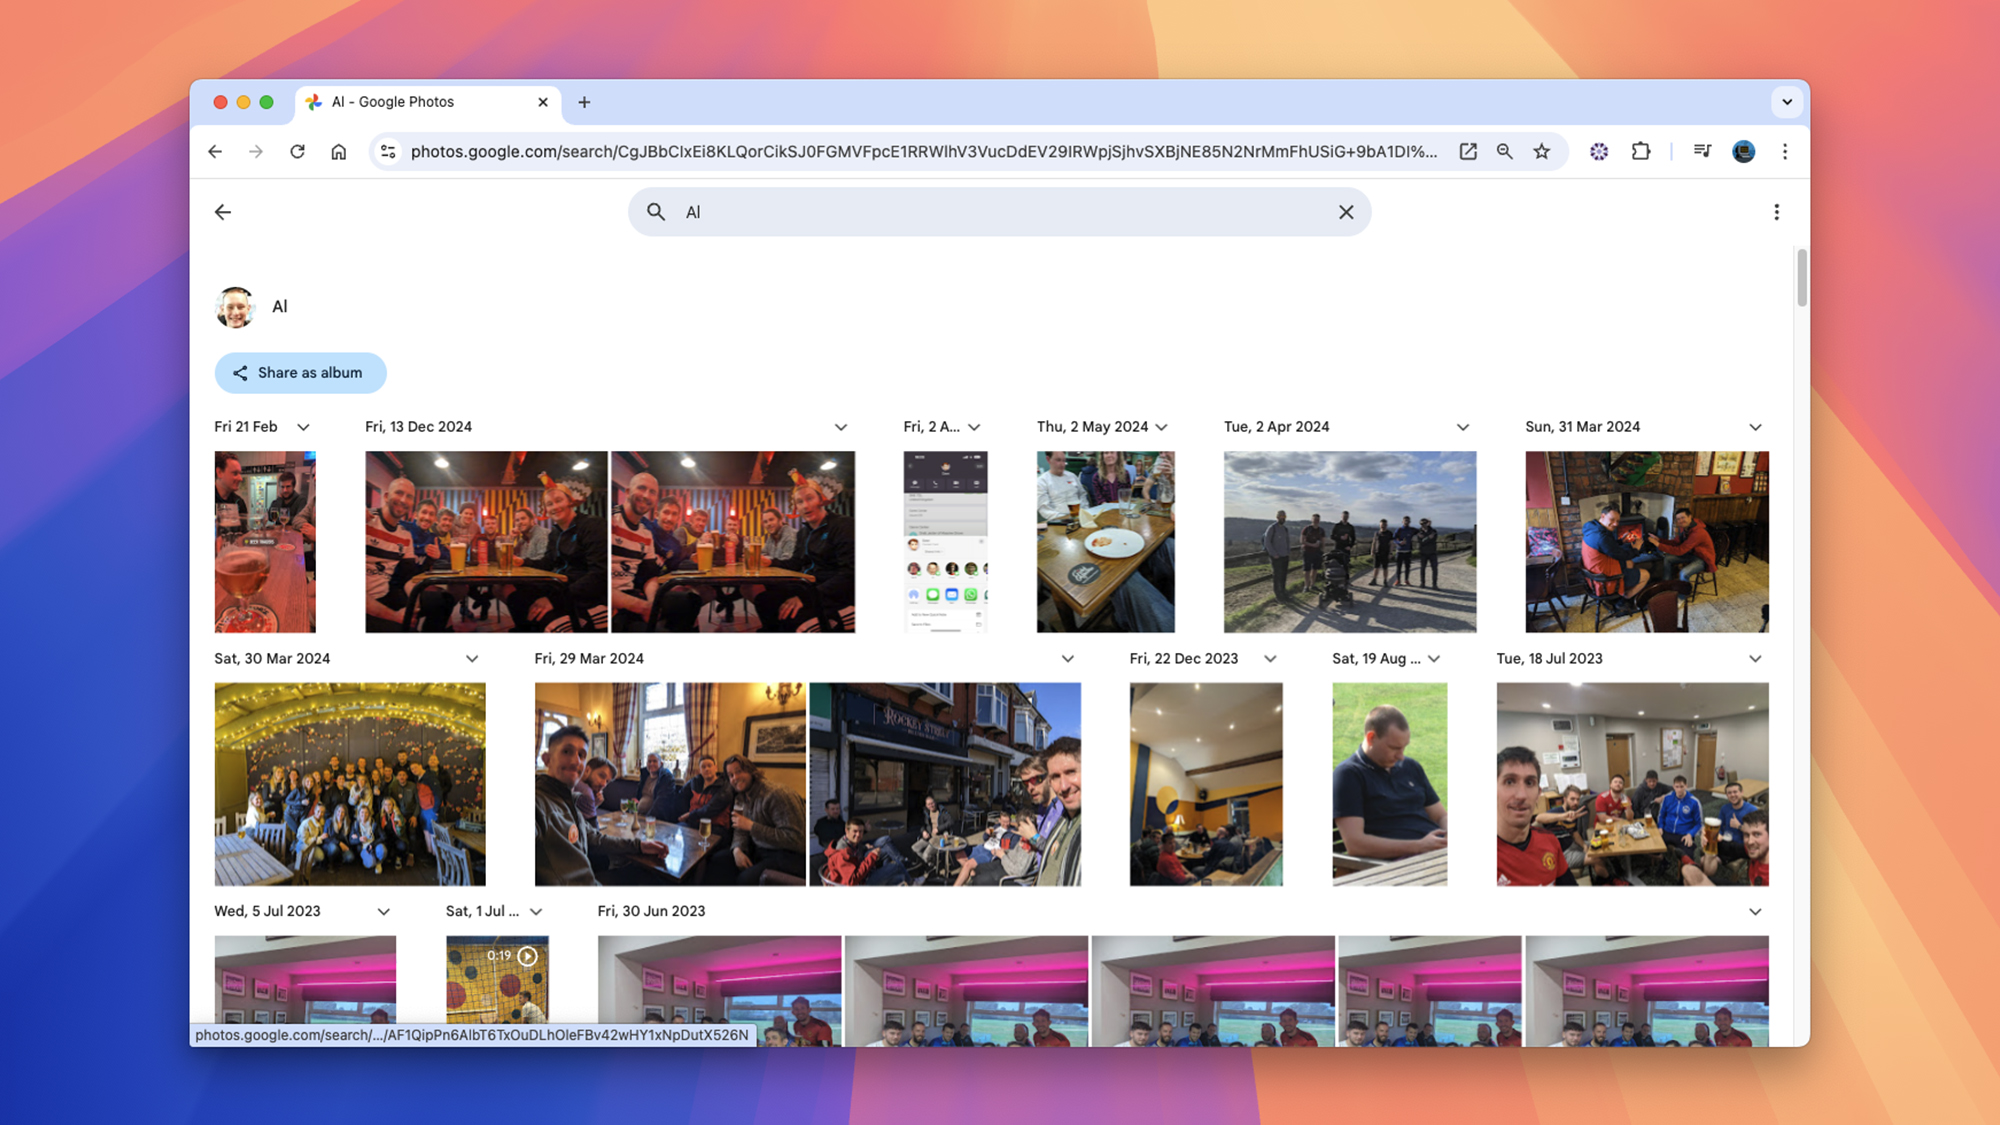Bookmark this page with the star icon
Screen dimensions: 2000x1125
pyautogui.click(x=1542, y=152)
